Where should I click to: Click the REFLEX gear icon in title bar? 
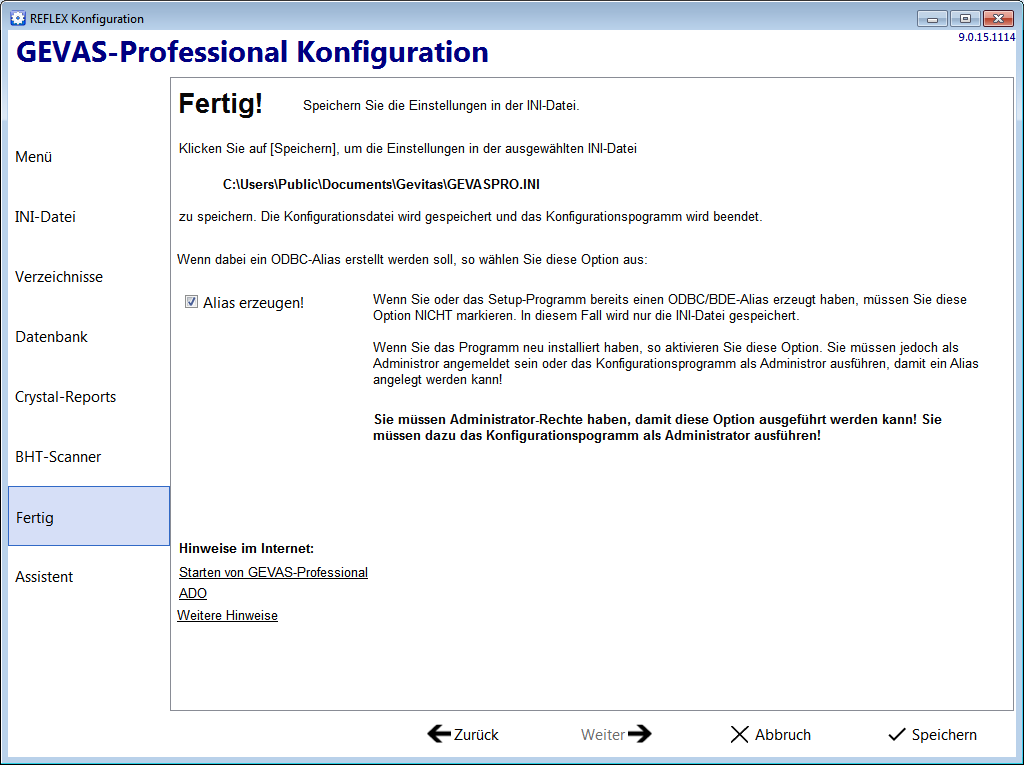click(x=18, y=18)
